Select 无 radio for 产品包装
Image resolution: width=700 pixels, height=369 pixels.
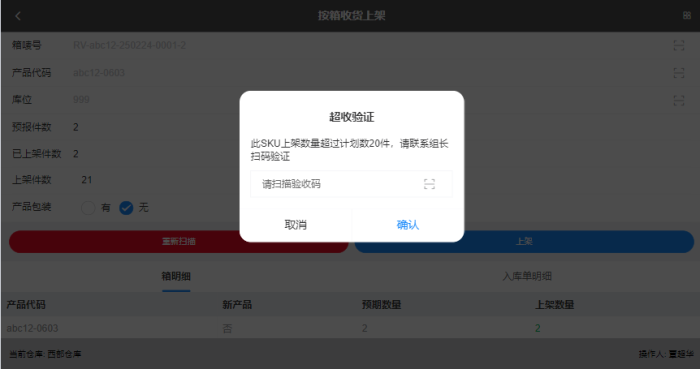[x=126, y=207]
